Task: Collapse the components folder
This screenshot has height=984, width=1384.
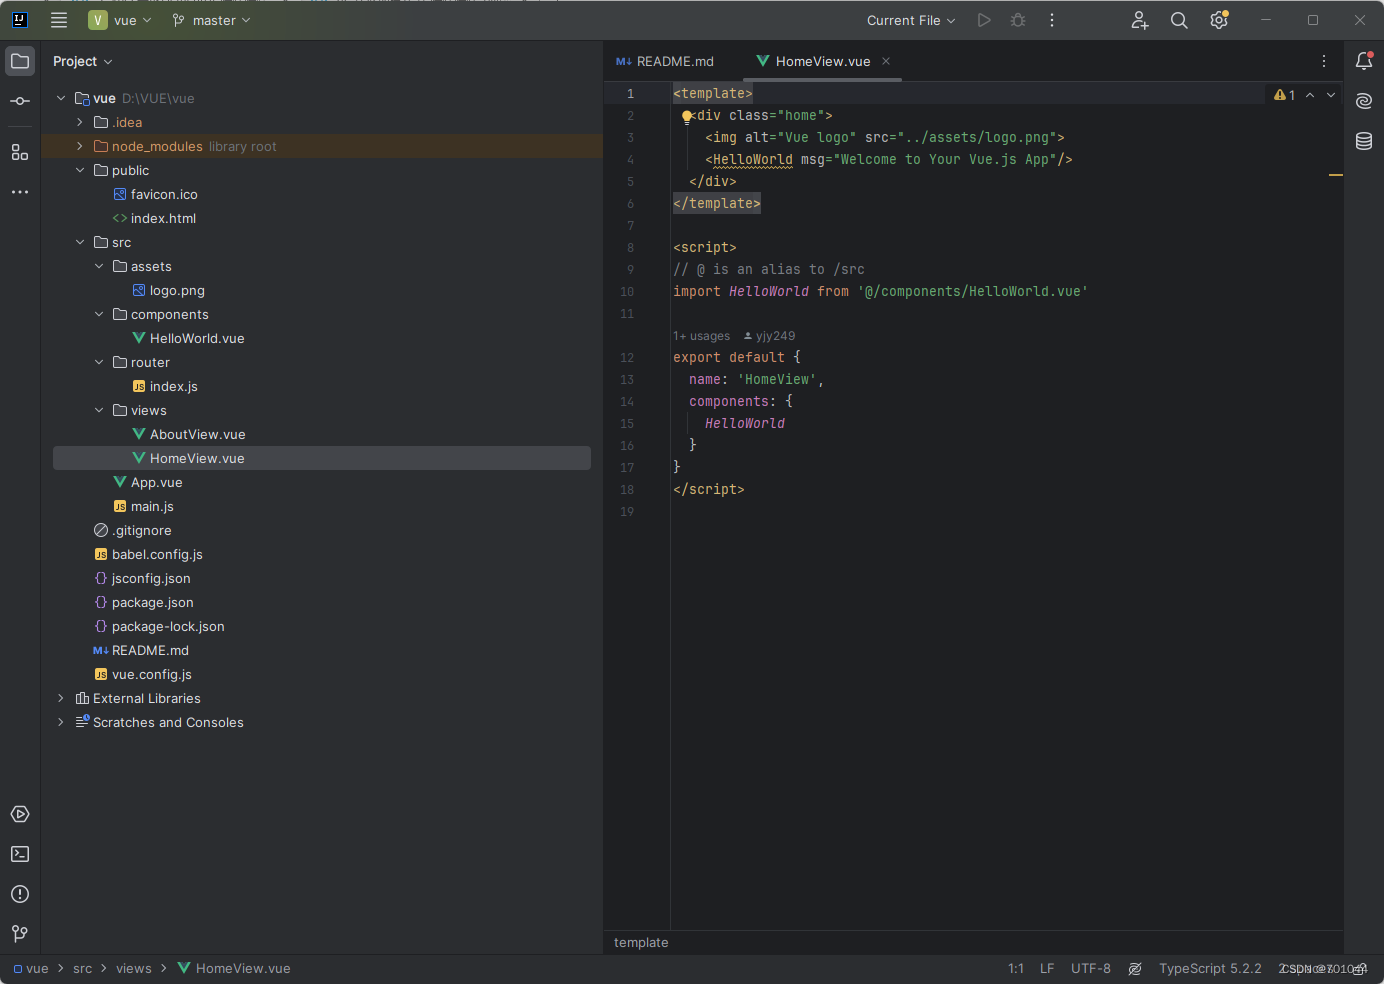Action: (99, 314)
